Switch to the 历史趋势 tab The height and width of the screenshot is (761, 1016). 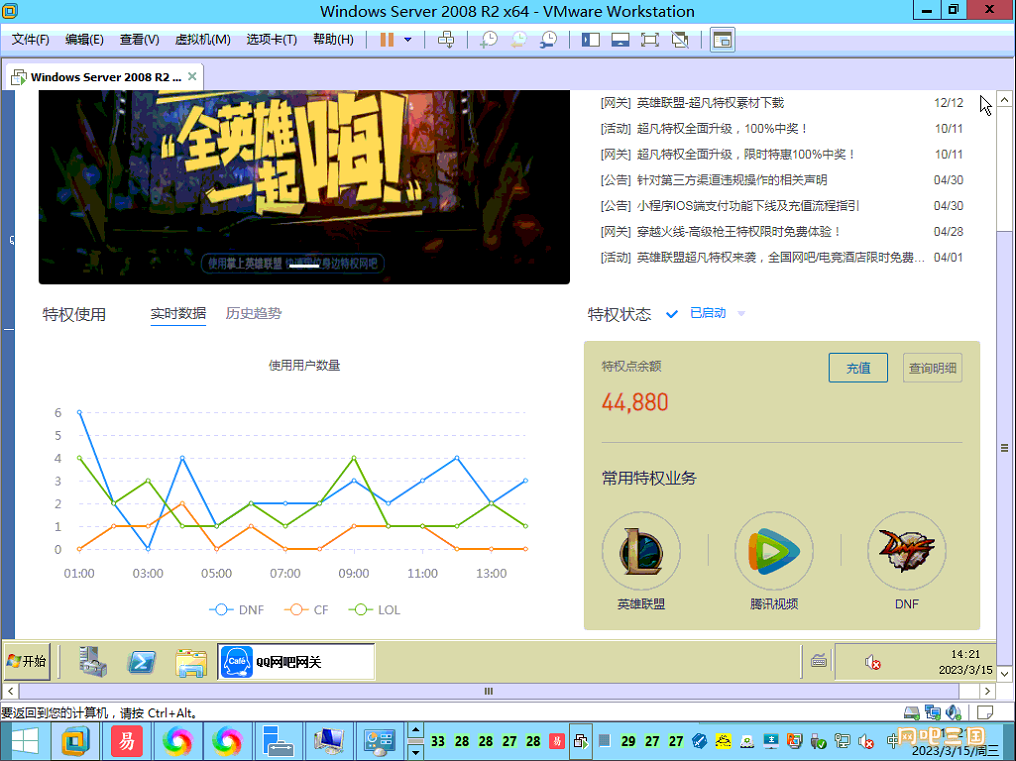point(253,314)
